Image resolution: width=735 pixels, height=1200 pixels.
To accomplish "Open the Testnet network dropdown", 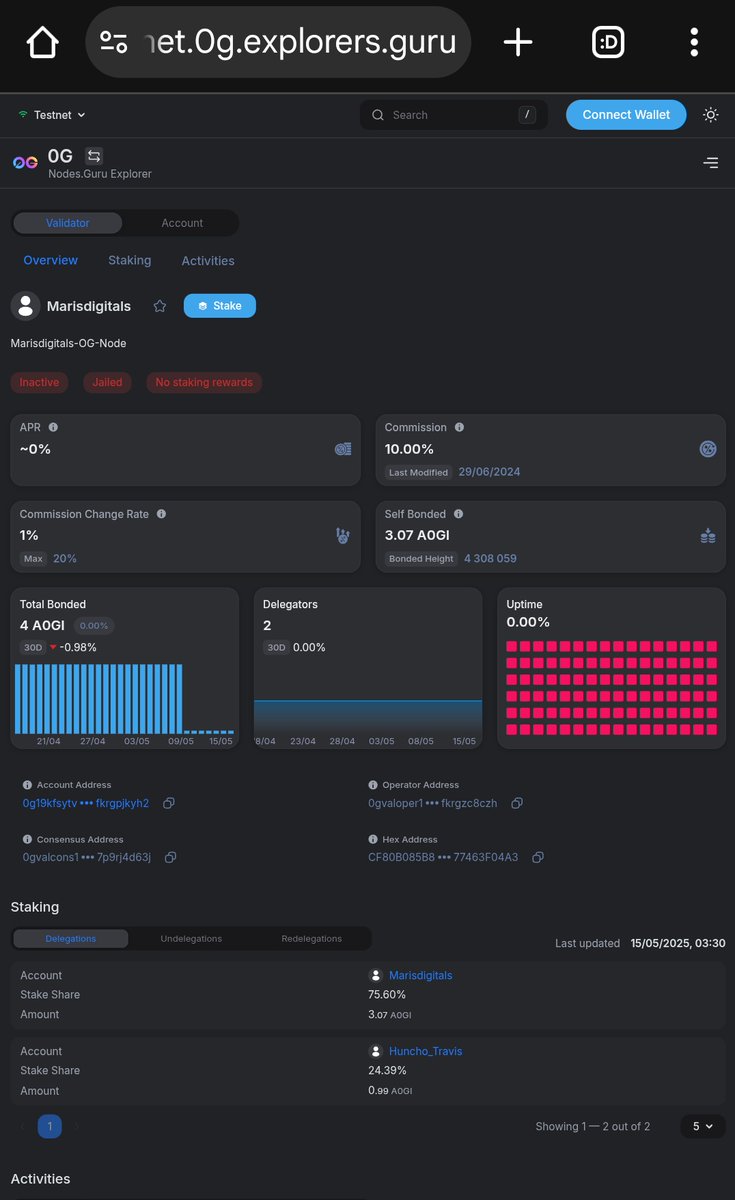I will click(x=52, y=115).
